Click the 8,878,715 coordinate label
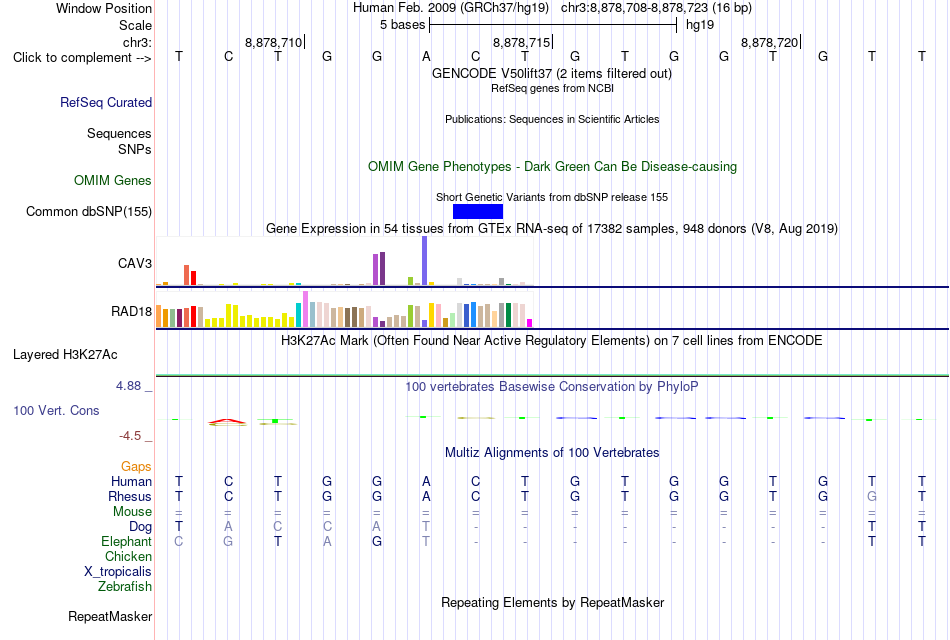Screen dimensions: 950x640 [521, 42]
